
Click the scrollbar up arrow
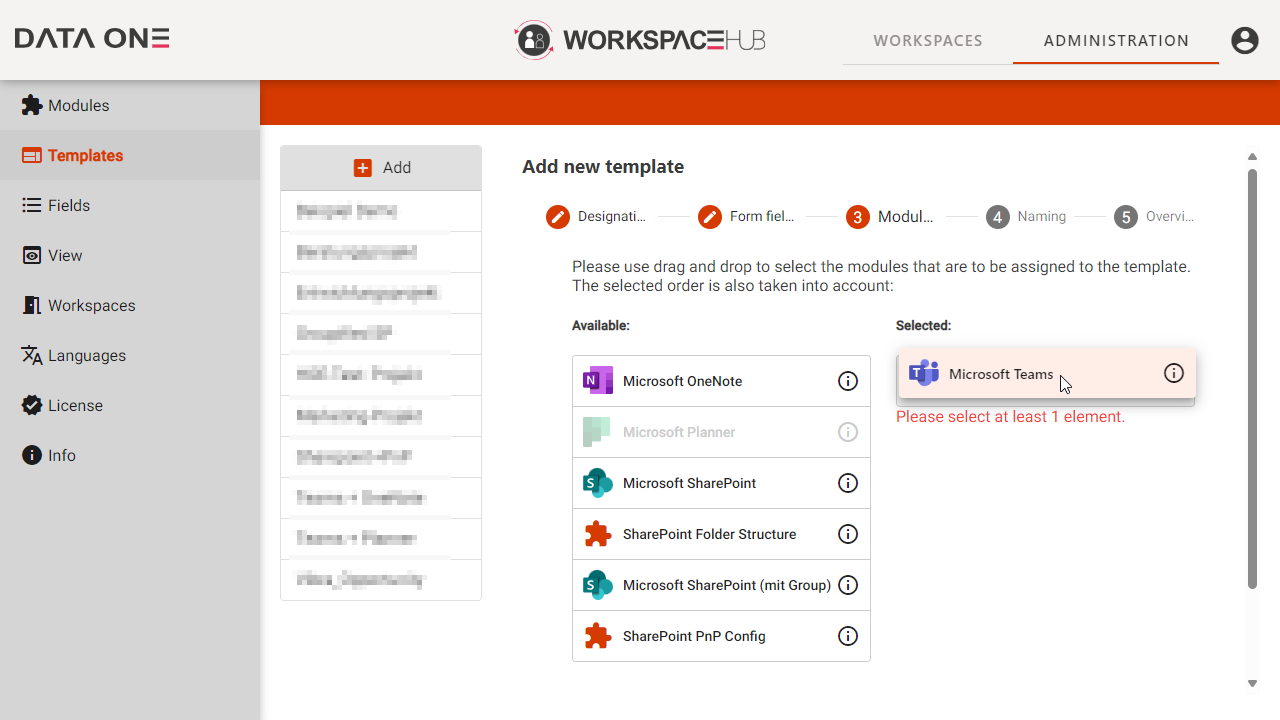[1252, 156]
